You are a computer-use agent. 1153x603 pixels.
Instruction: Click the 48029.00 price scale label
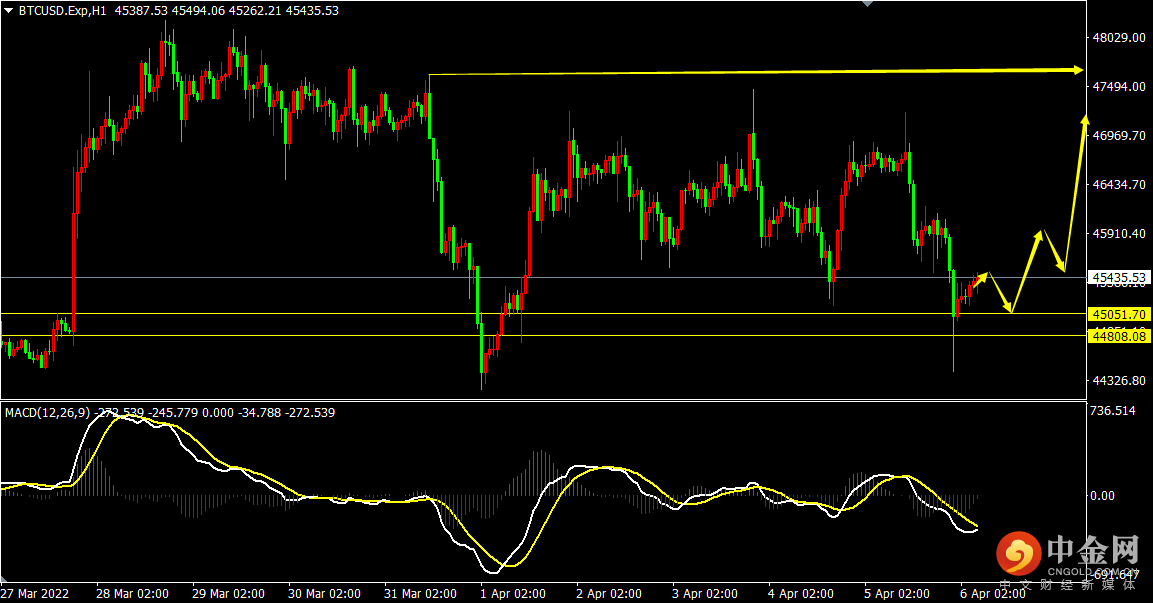click(1118, 38)
